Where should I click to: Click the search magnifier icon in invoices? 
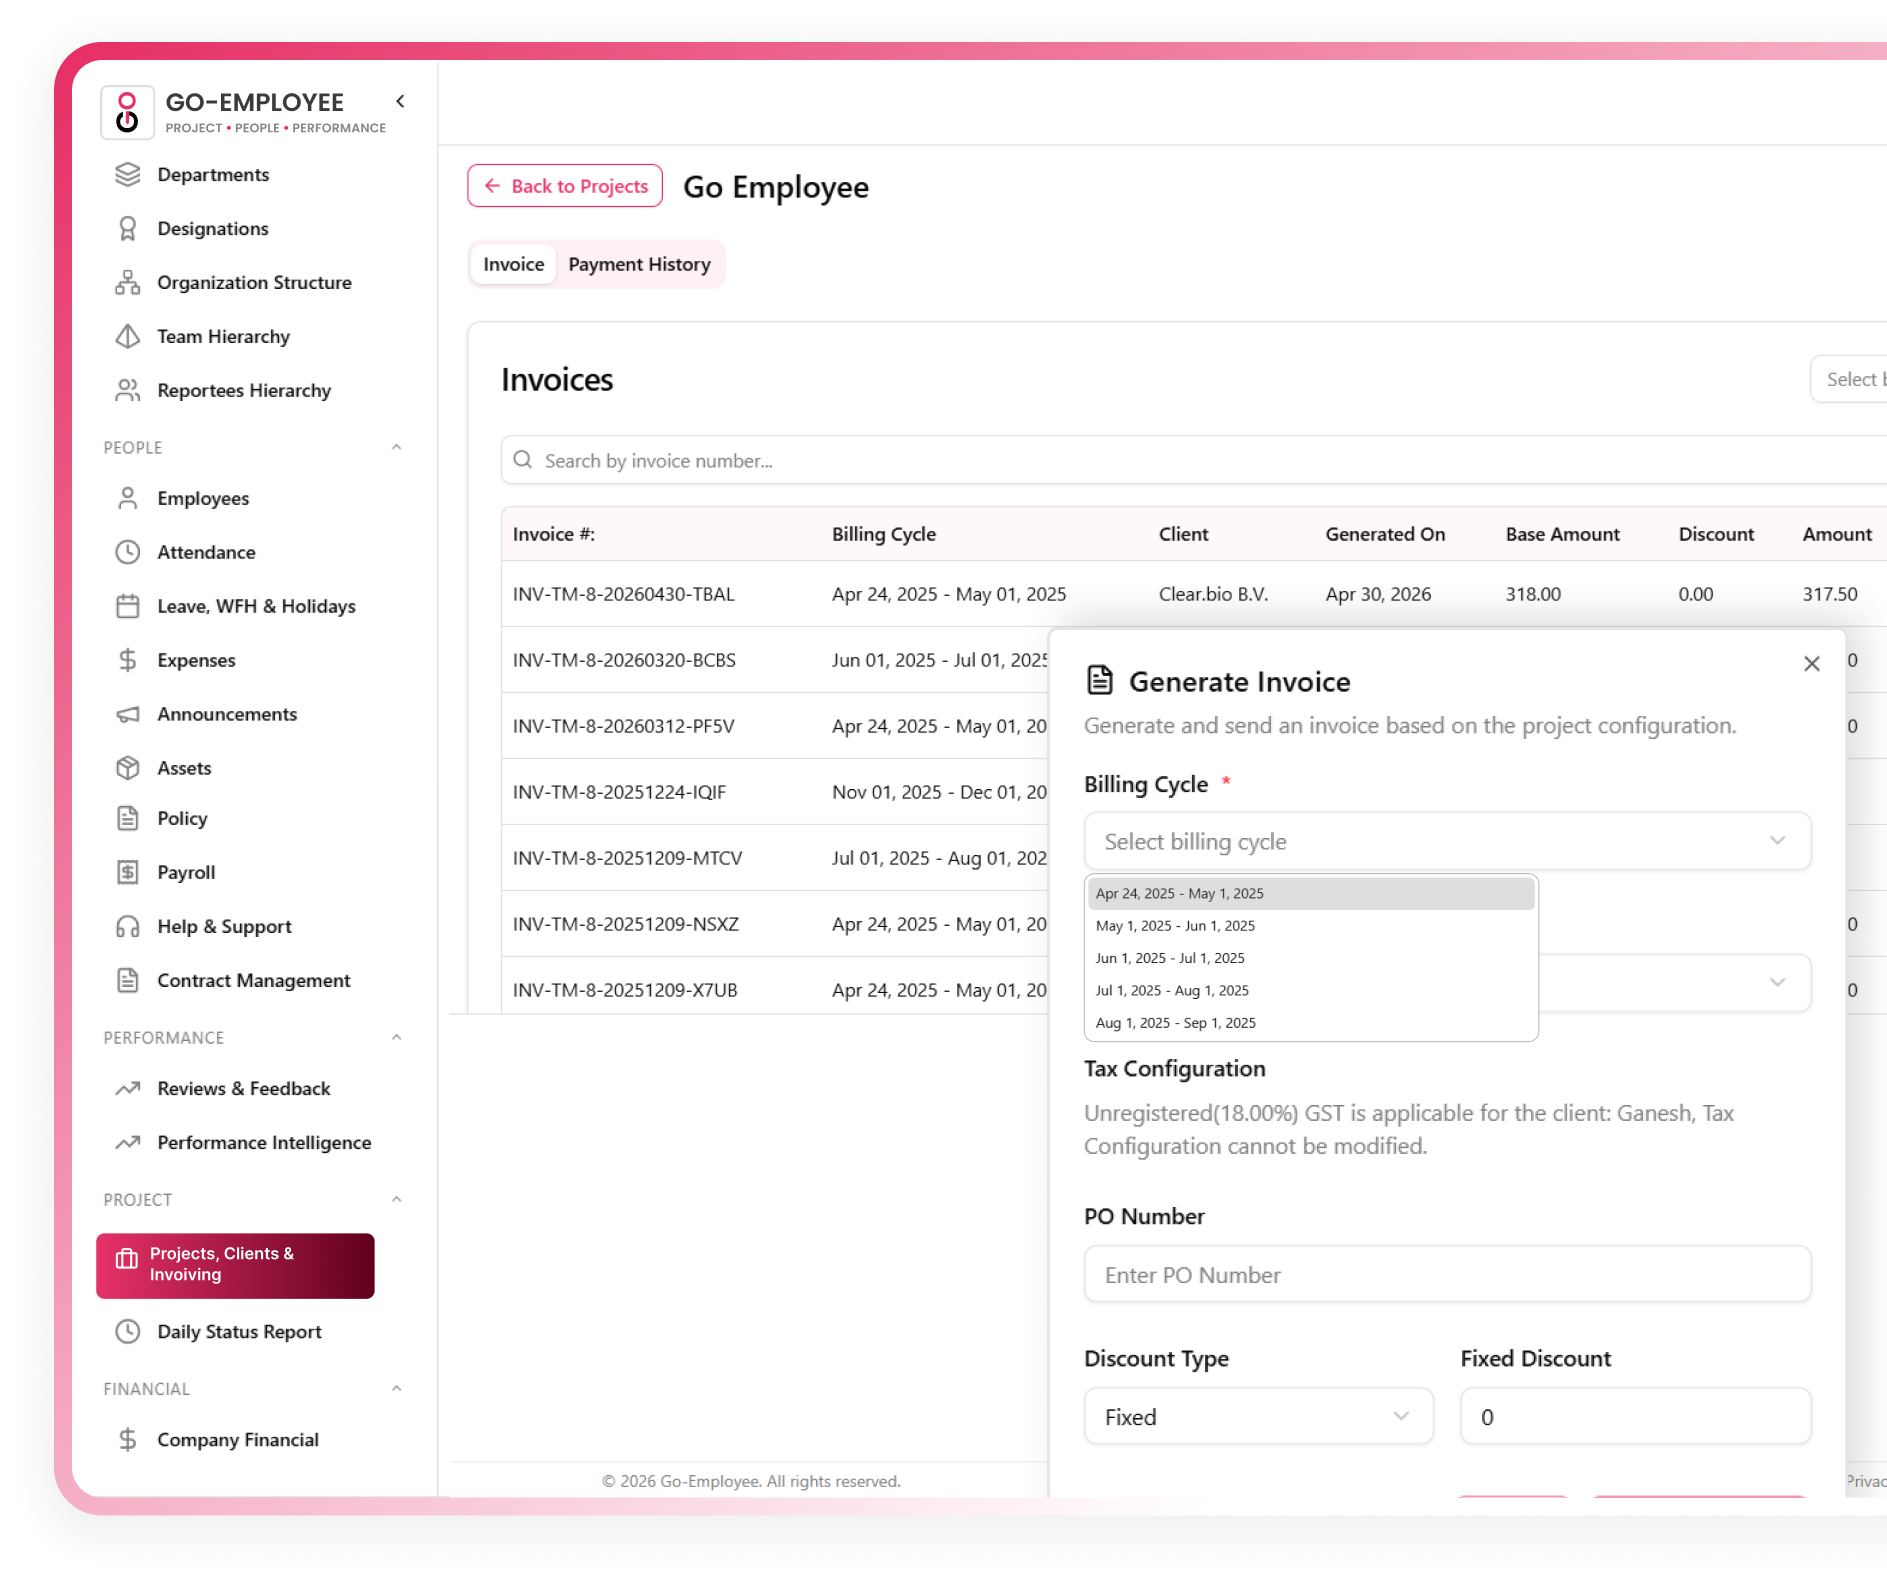point(522,460)
